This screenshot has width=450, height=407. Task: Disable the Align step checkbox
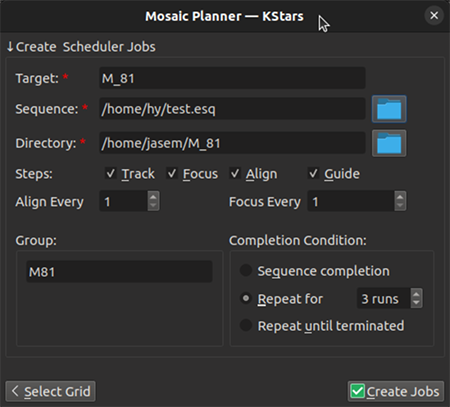point(235,173)
